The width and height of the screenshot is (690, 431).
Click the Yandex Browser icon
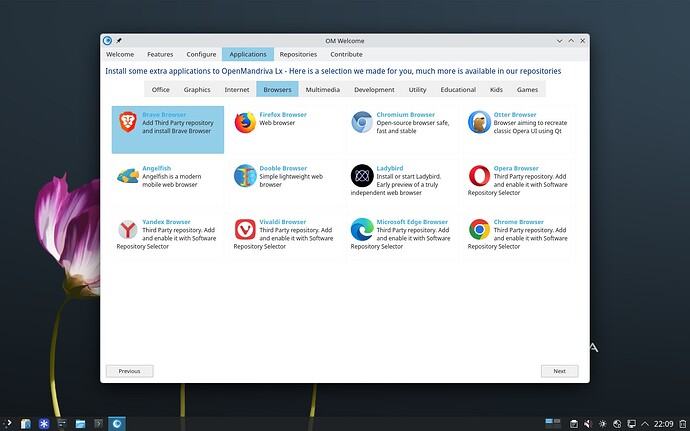pos(128,229)
